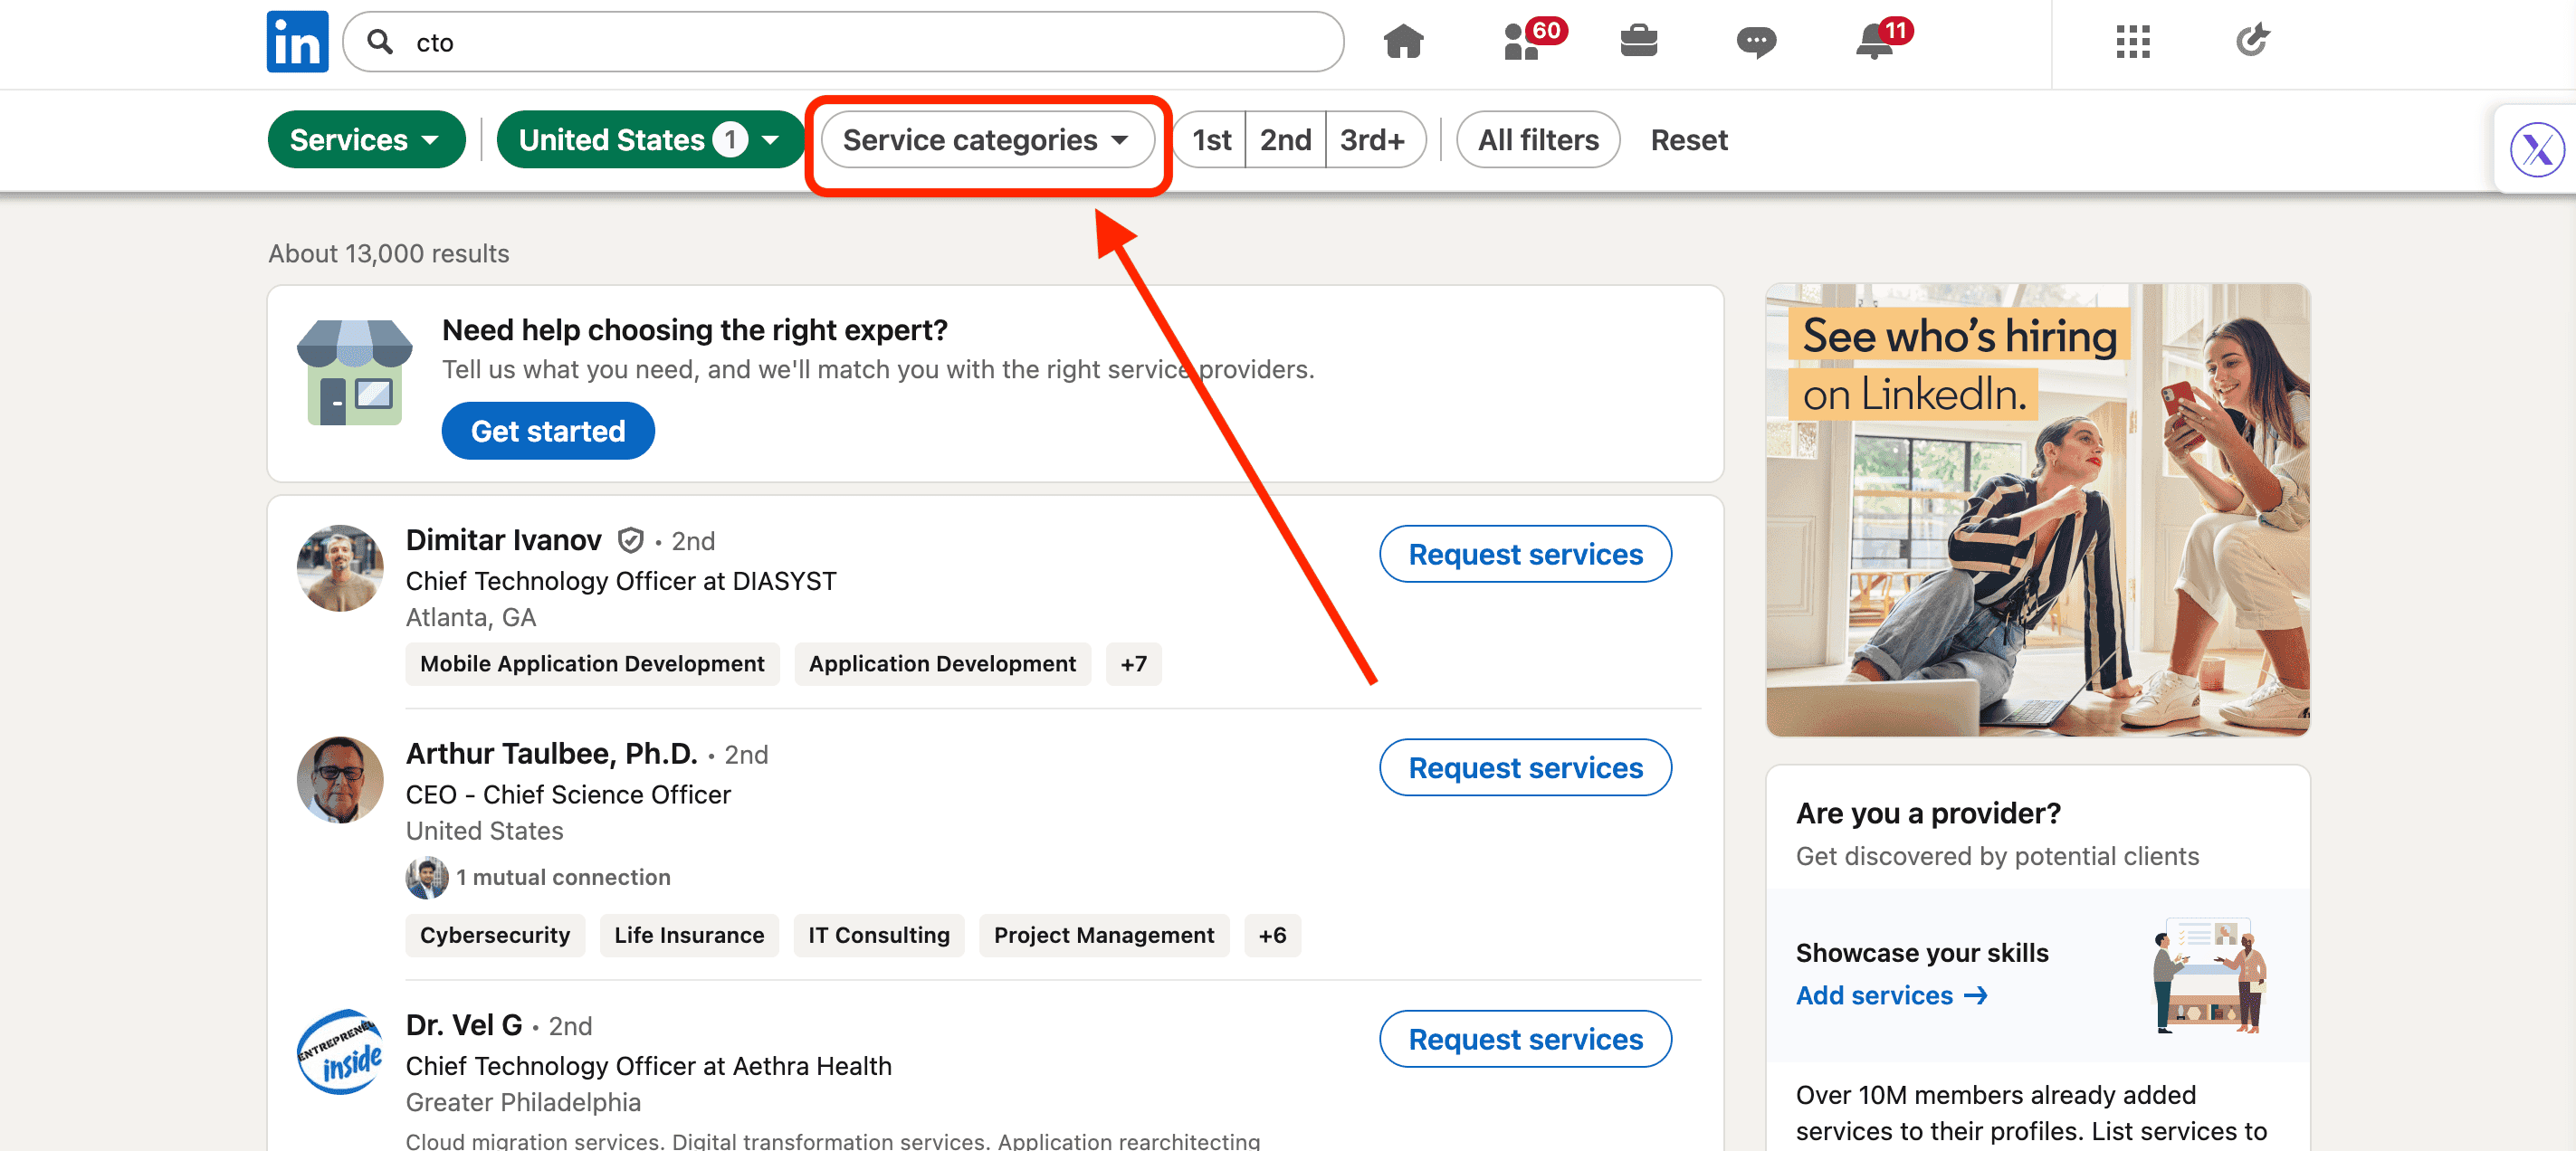The image size is (2576, 1151).
Task: Toggle the 2nd connections filter
Action: point(1285,139)
